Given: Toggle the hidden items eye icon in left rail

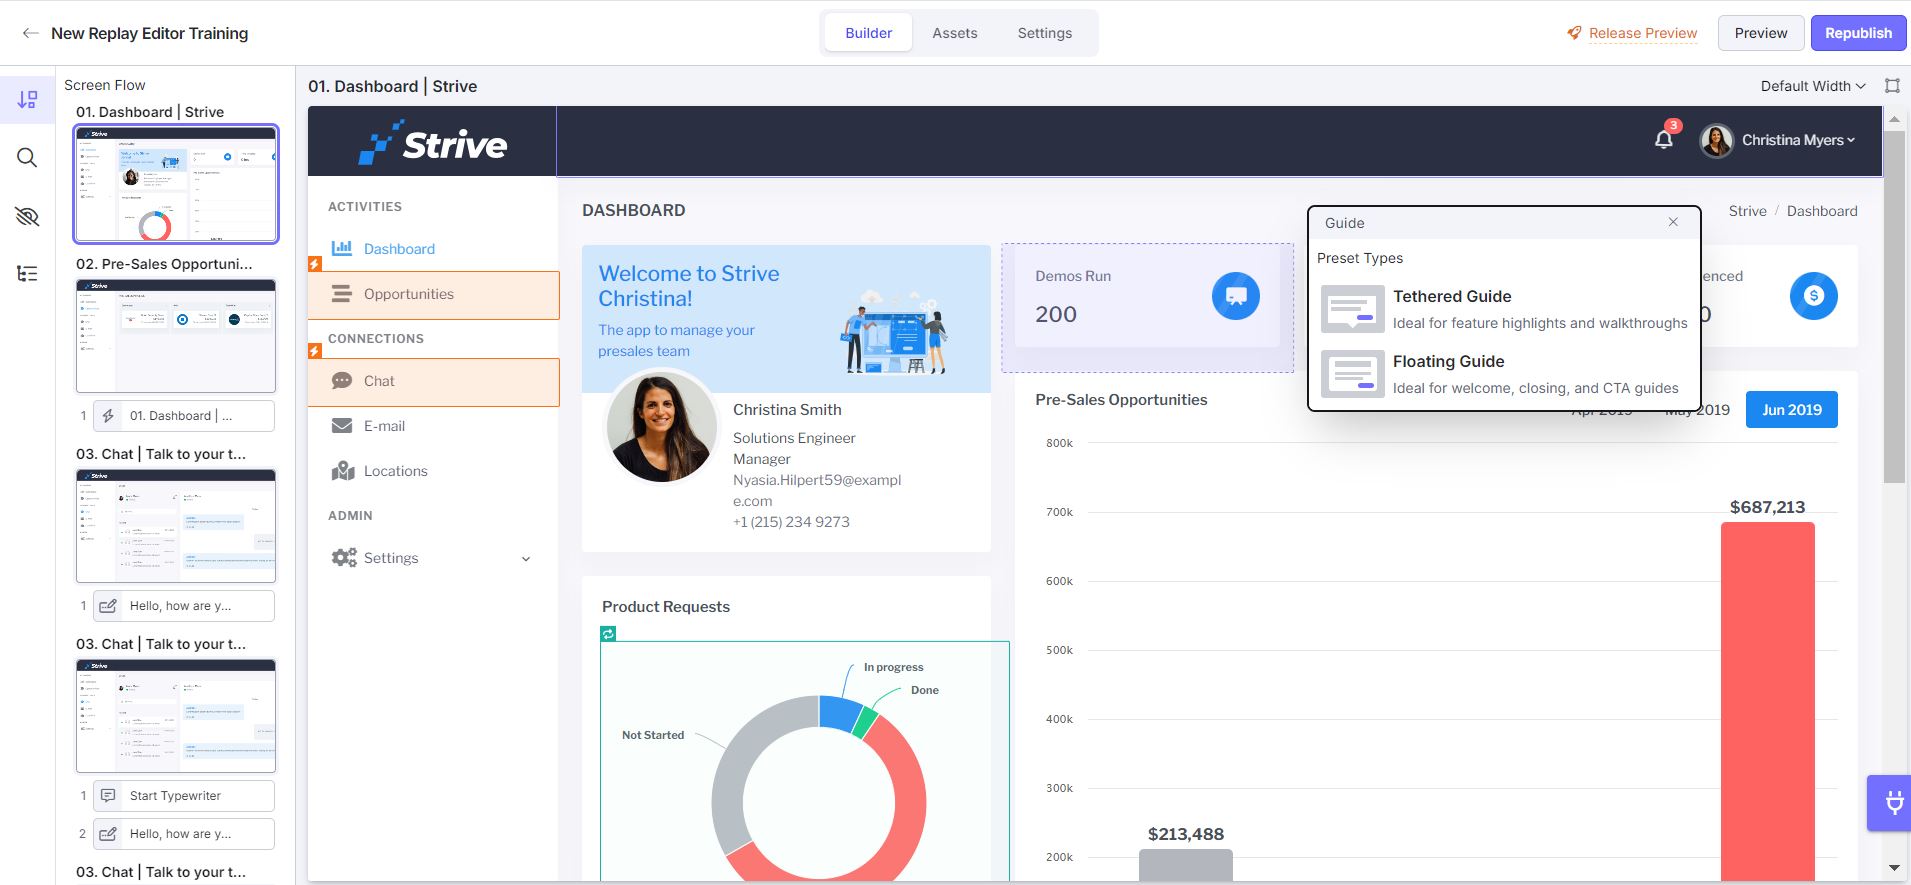Looking at the screenshot, I should click(27, 216).
